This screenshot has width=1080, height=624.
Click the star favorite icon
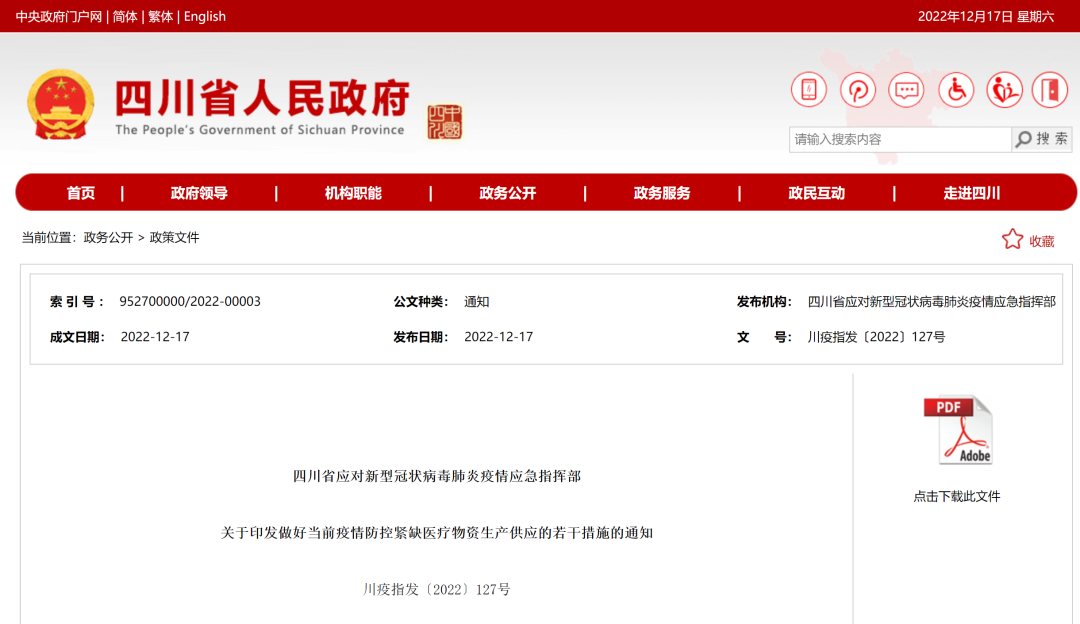point(1012,239)
